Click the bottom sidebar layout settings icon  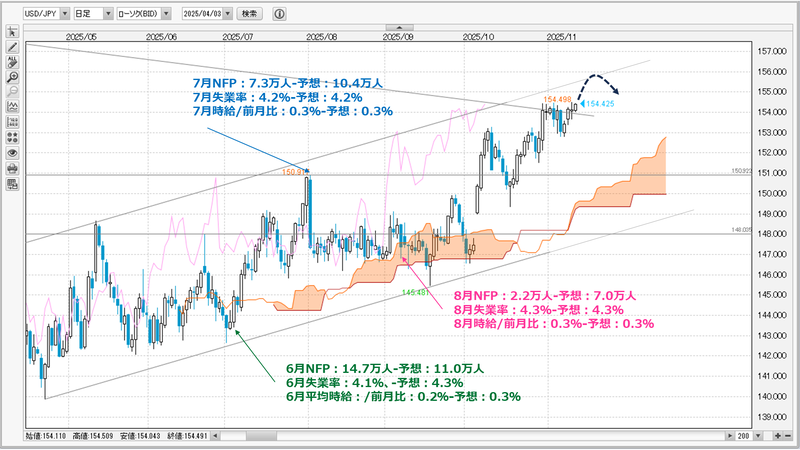pos(12,184)
